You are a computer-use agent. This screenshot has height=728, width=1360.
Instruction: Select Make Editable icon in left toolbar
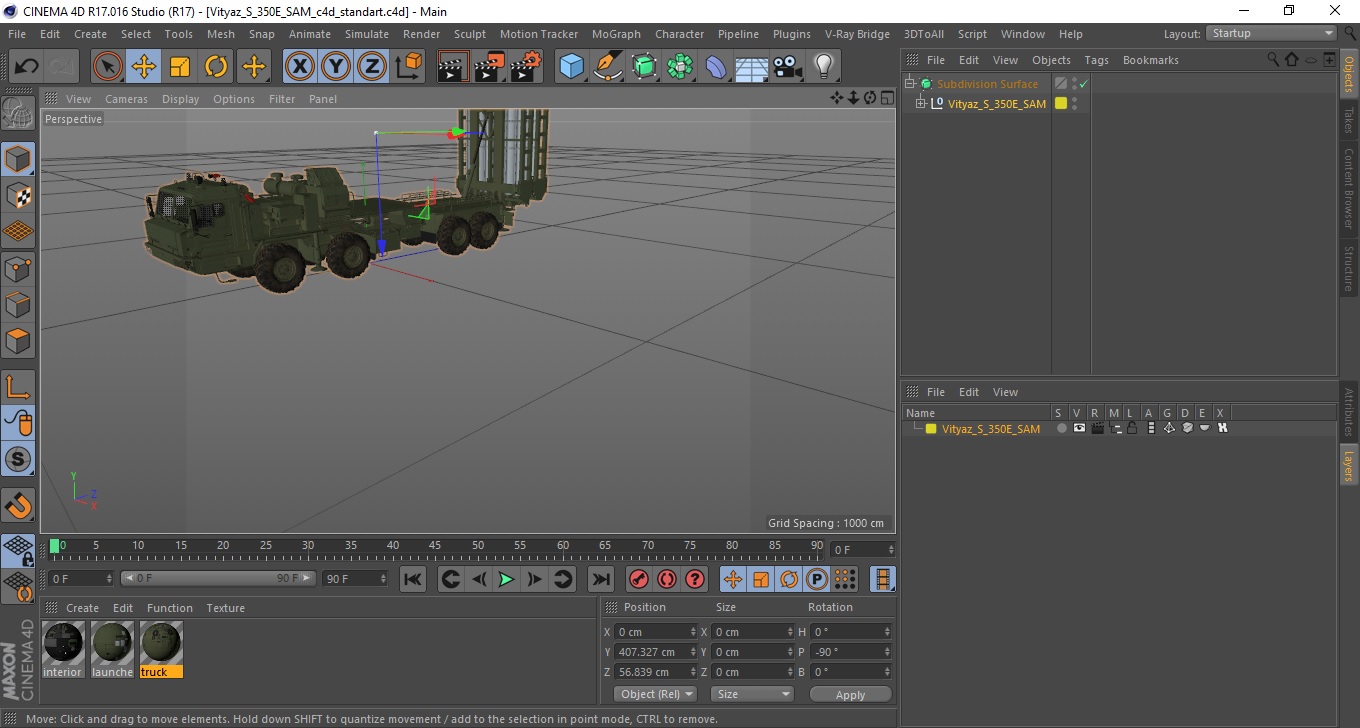18,112
